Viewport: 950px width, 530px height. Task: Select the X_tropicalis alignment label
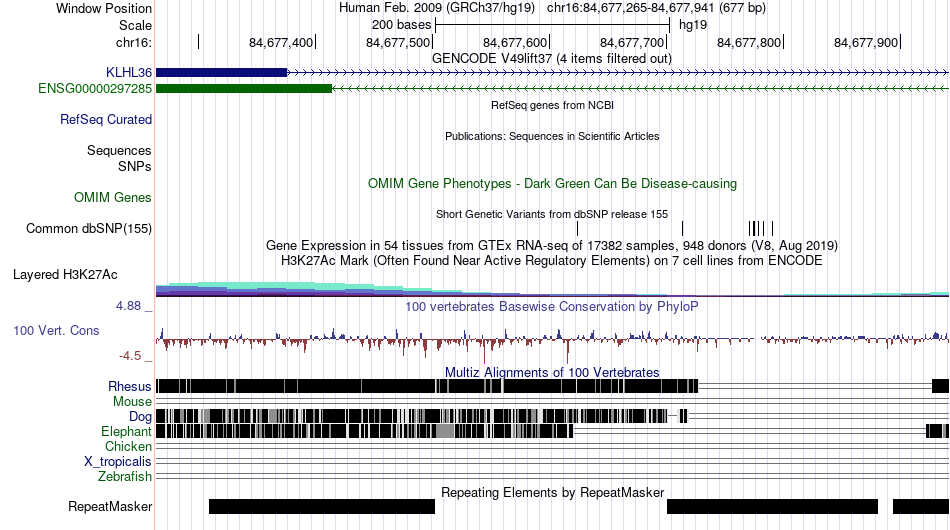[118, 462]
